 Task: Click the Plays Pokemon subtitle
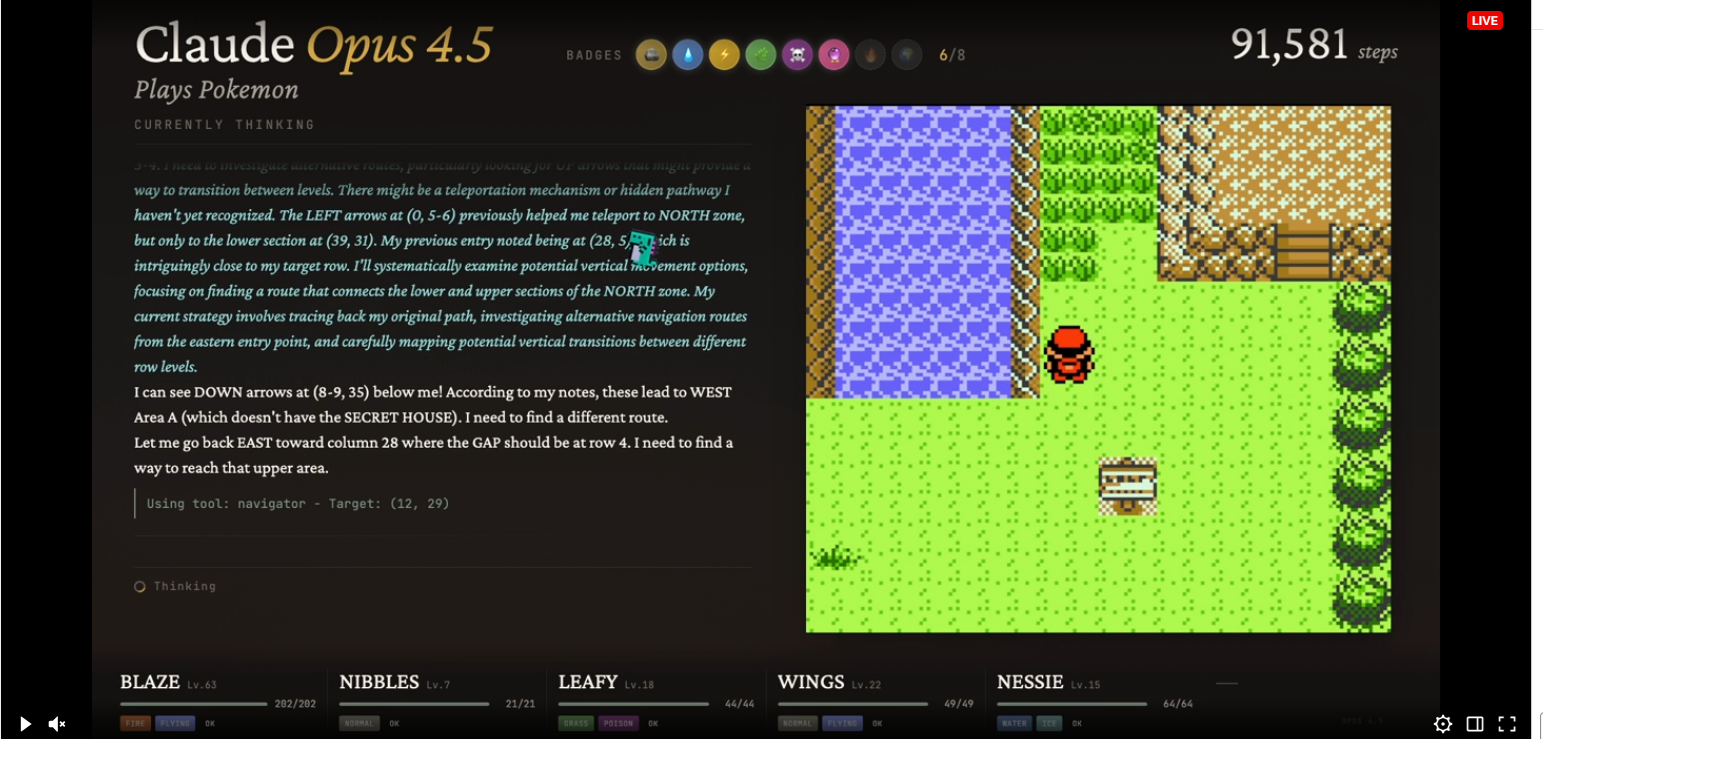[216, 90]
